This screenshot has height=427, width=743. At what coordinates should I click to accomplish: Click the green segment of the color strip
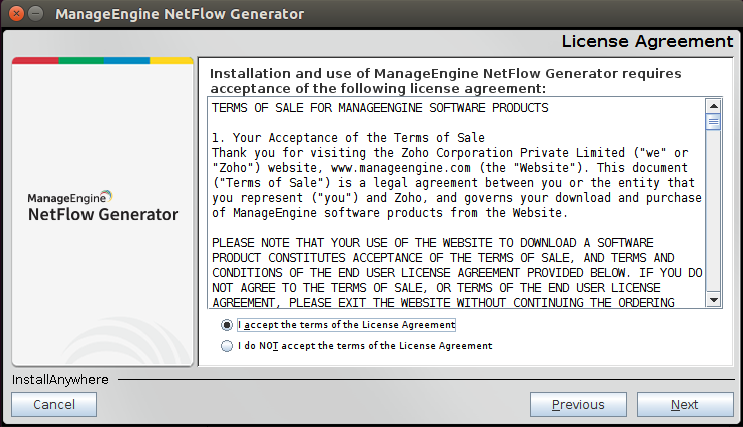click(80, 61)
